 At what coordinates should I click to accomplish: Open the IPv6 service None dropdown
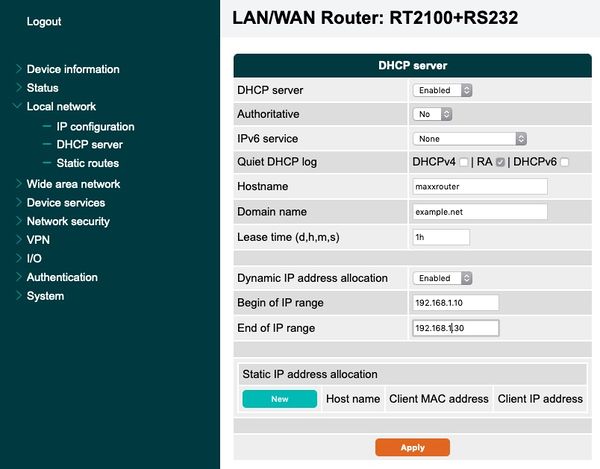(x=470, y=138)
